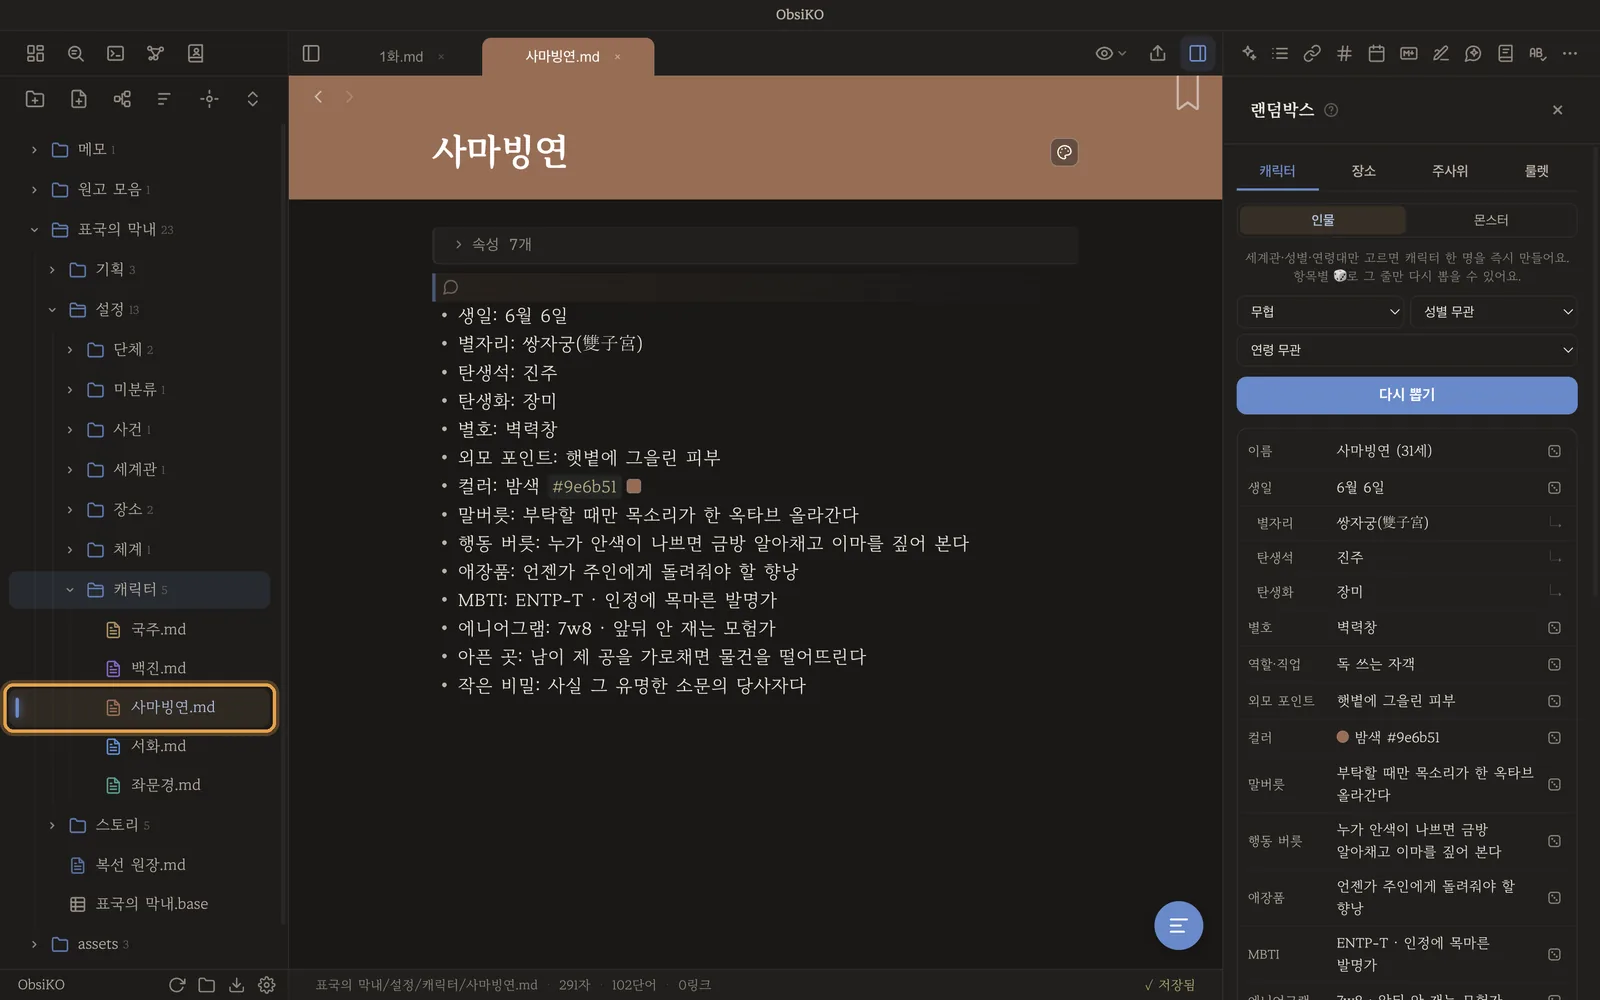The image size is (1600, 1000).
Task: Open the graph view icon
Action: point(155,53)
